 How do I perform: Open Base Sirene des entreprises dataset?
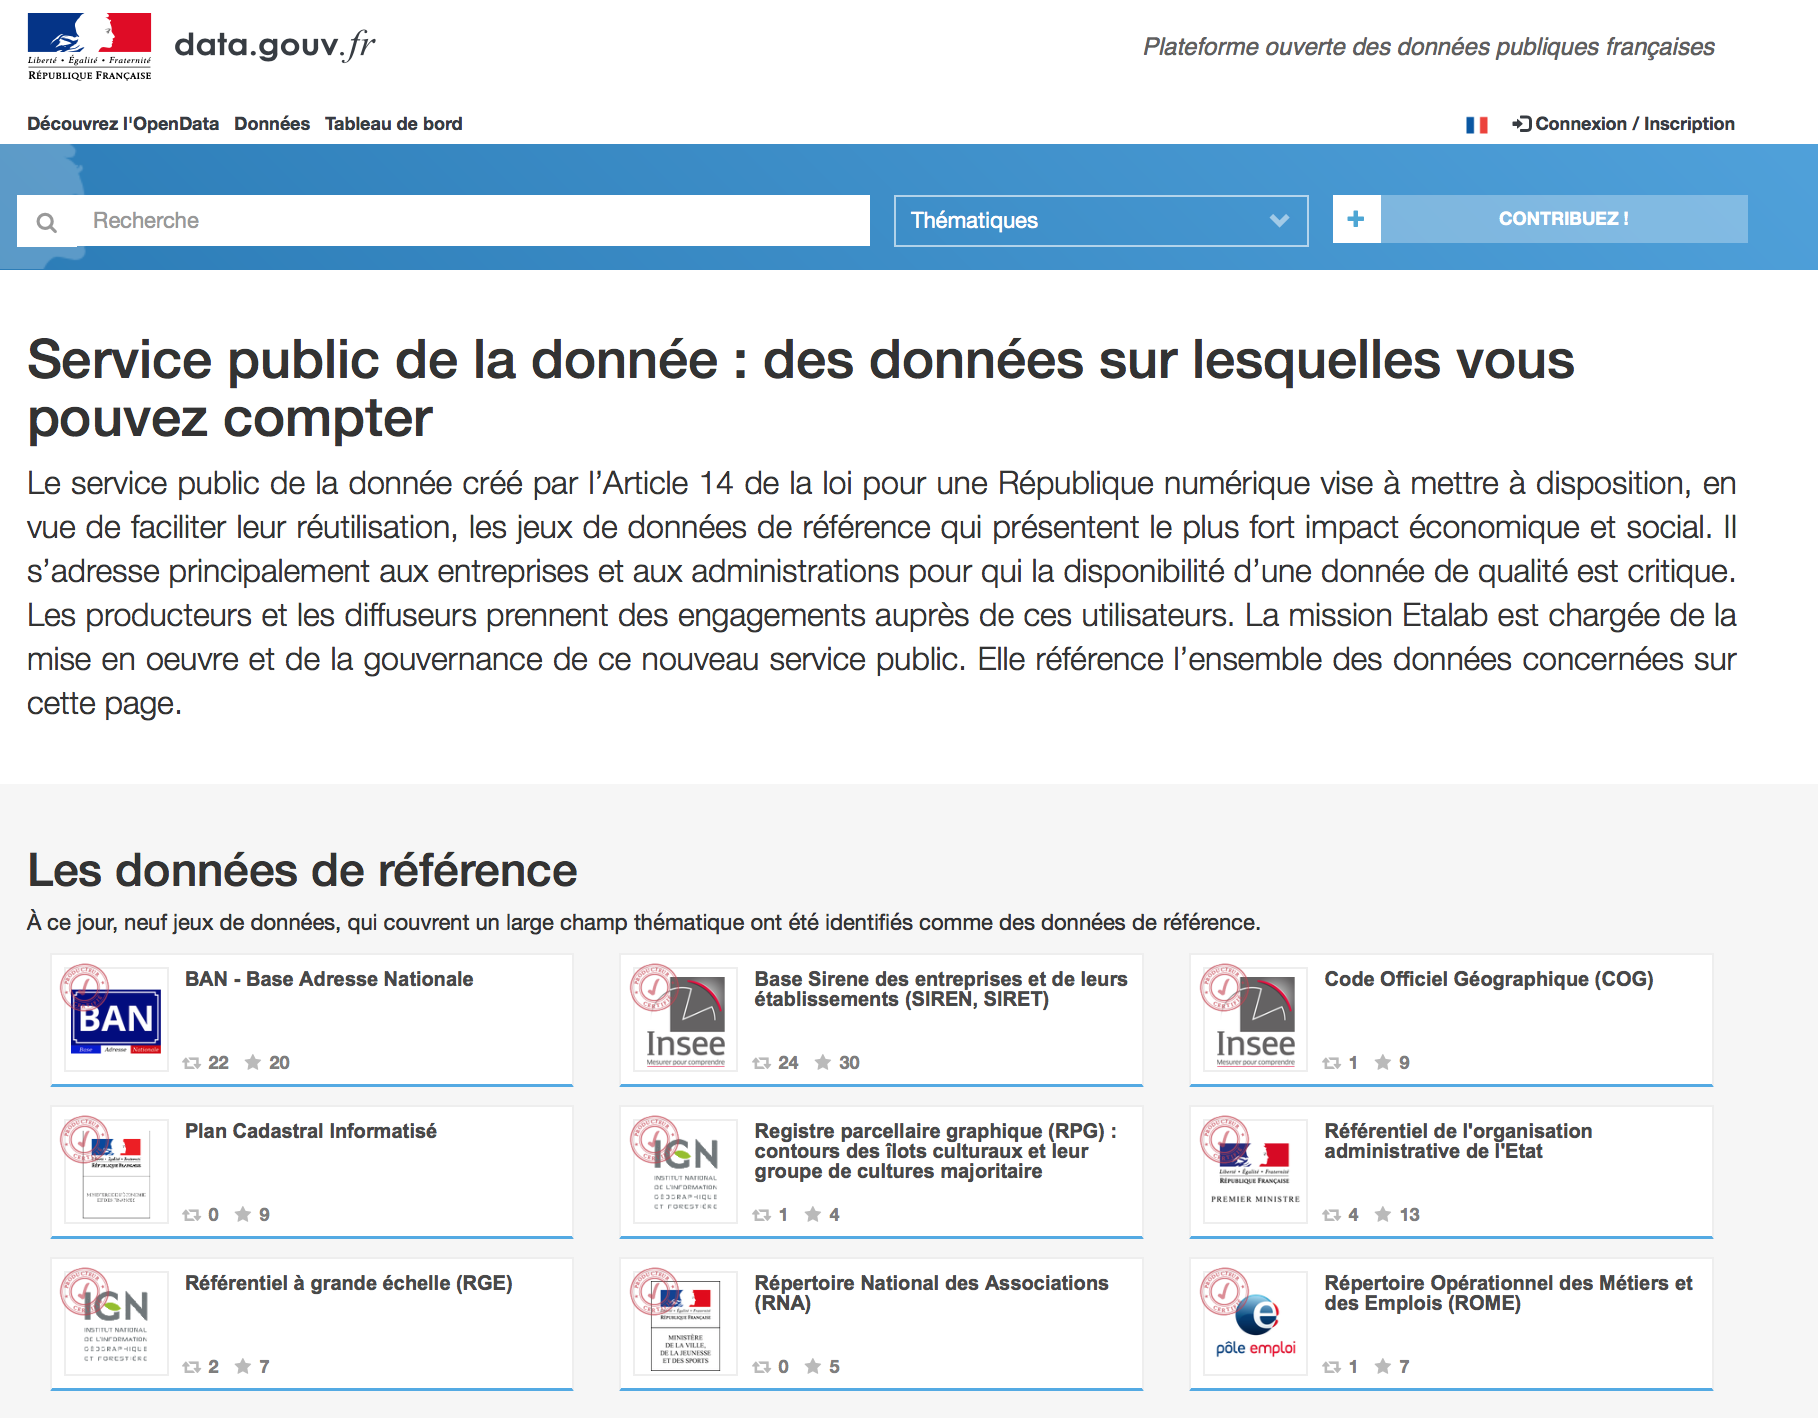coord(941,989)
